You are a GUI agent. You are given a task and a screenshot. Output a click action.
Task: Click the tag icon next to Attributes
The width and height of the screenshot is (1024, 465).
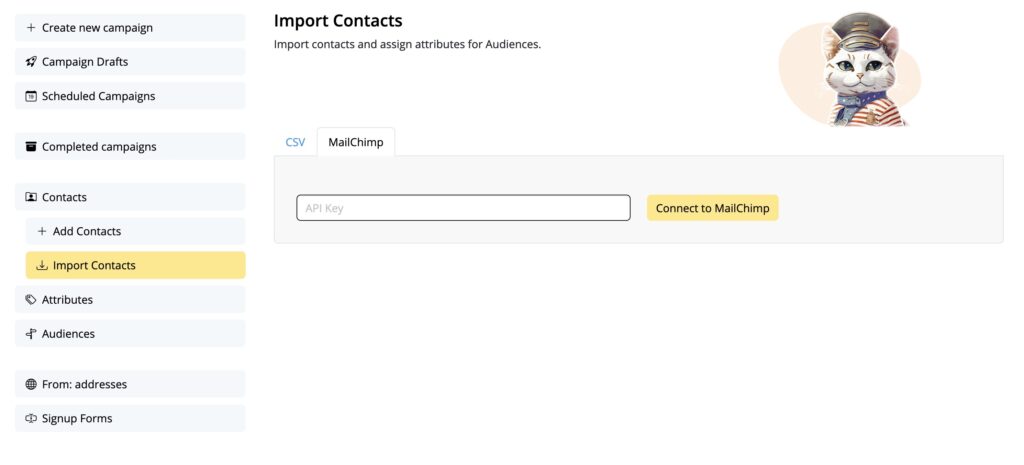[x=31, y=299]
